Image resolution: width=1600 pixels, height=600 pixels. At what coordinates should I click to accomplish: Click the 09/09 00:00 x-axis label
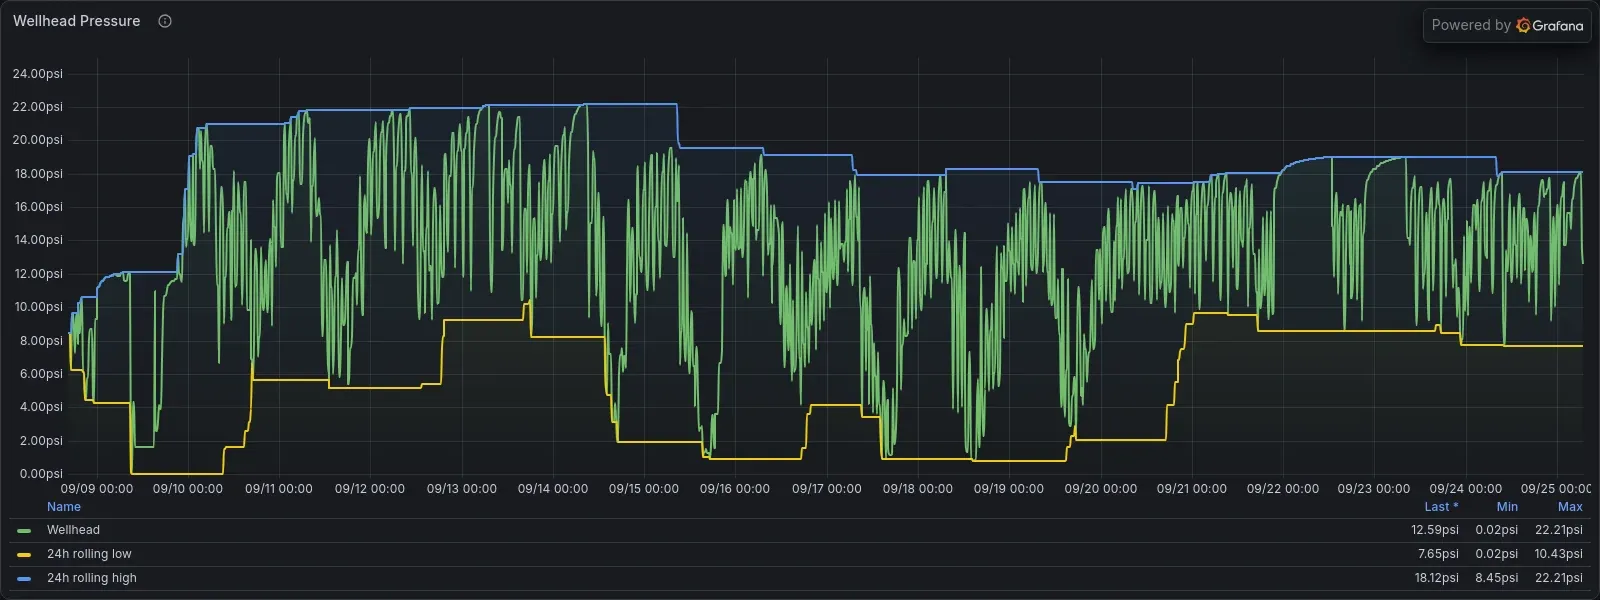pos(97,489)
